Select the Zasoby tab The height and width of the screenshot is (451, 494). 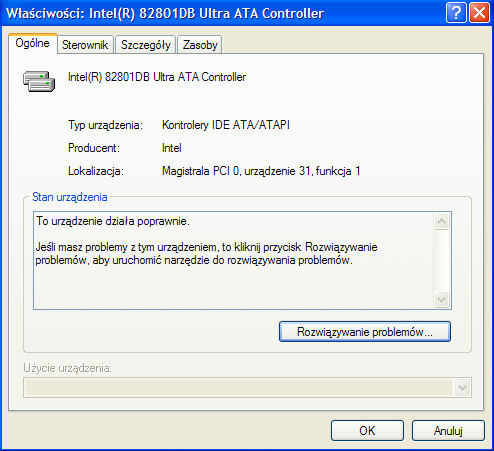200,45
